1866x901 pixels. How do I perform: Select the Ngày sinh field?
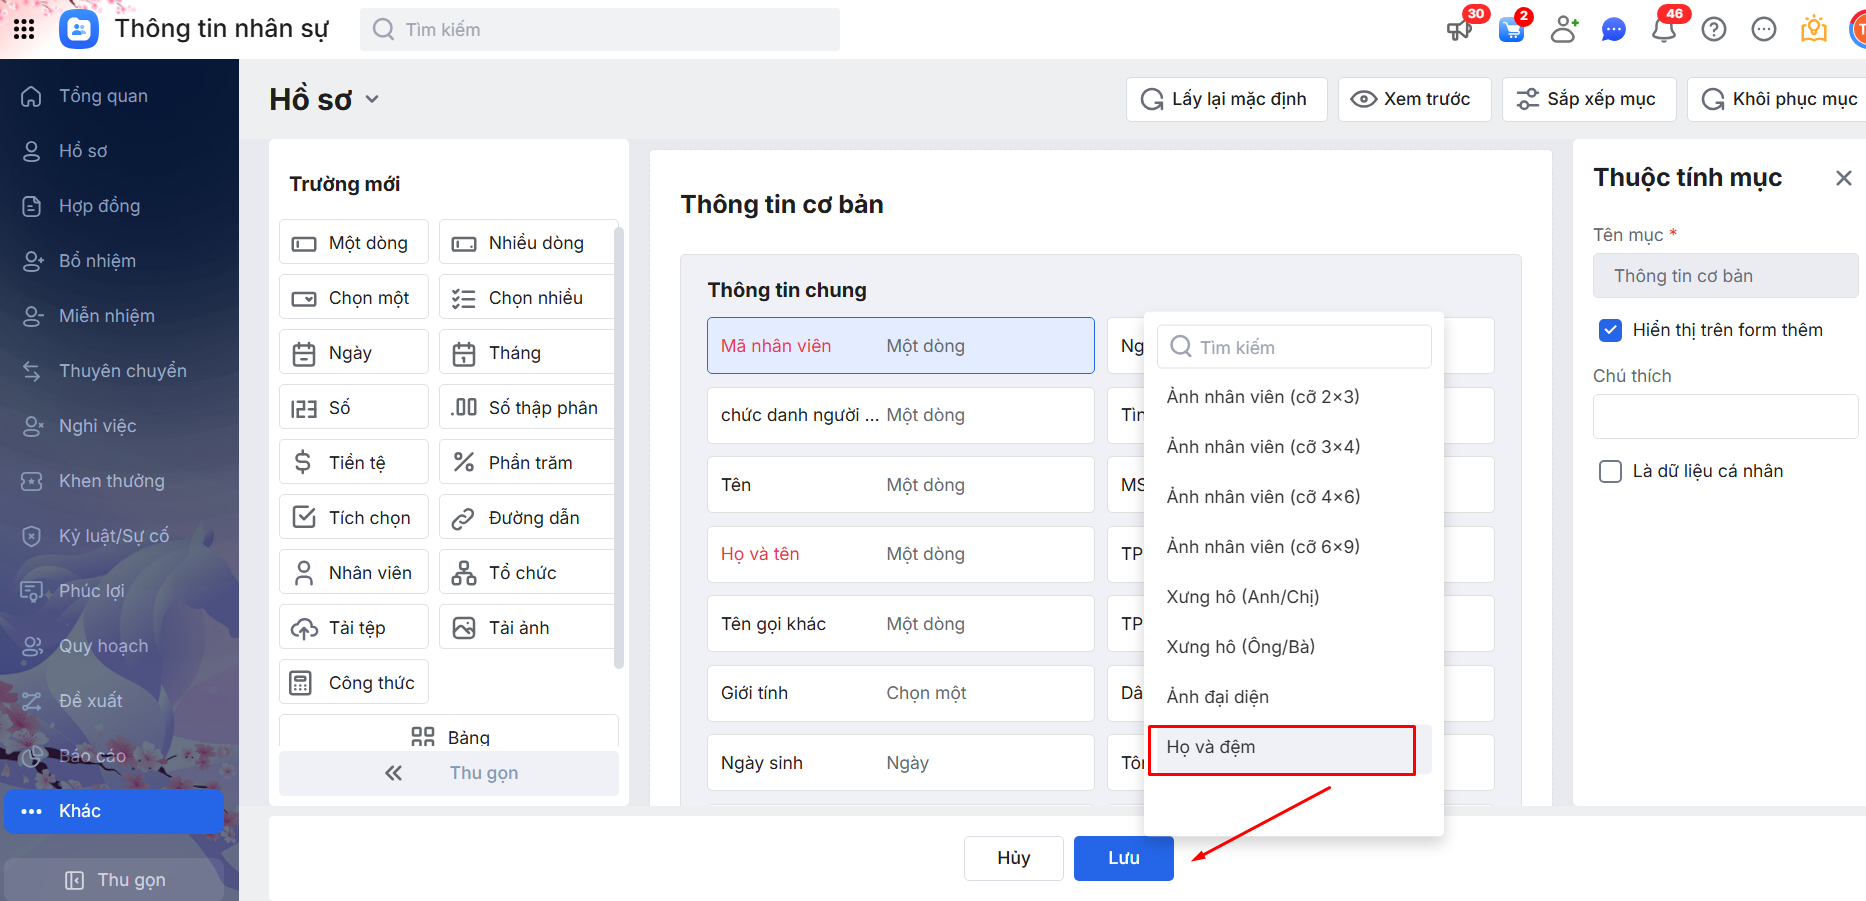901,763
